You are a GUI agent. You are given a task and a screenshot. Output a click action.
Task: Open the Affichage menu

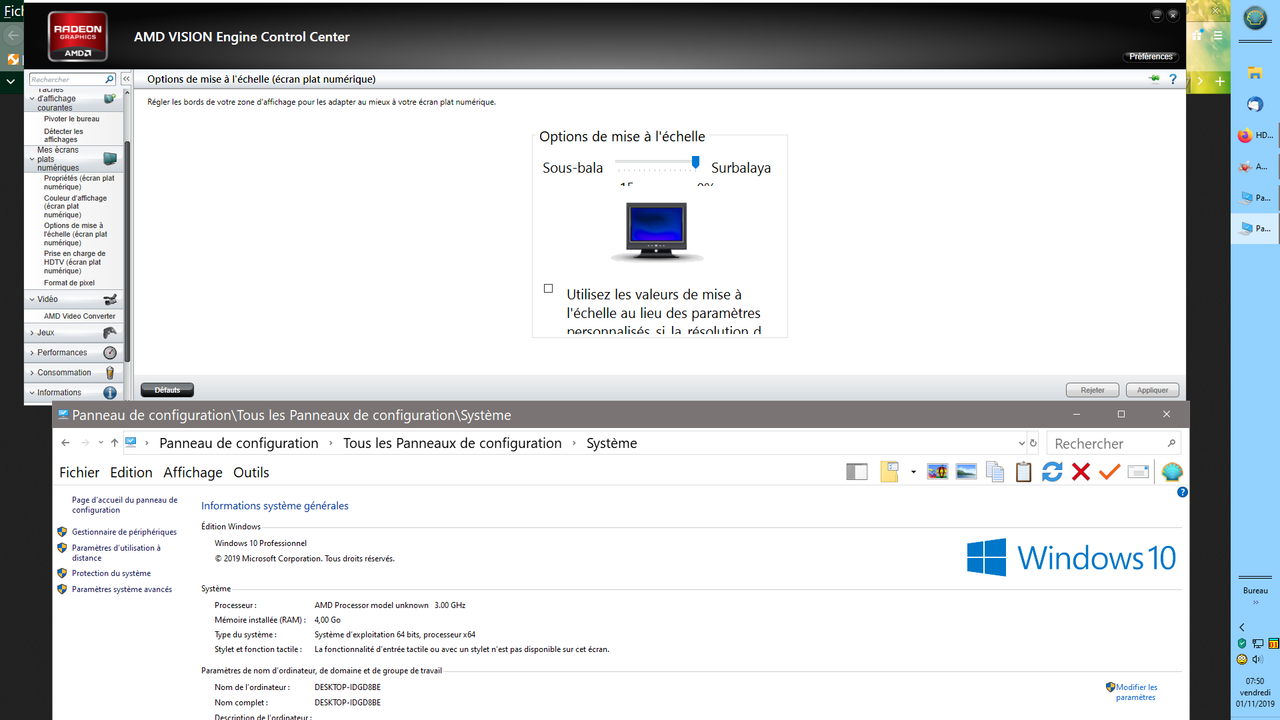(193, 472)
